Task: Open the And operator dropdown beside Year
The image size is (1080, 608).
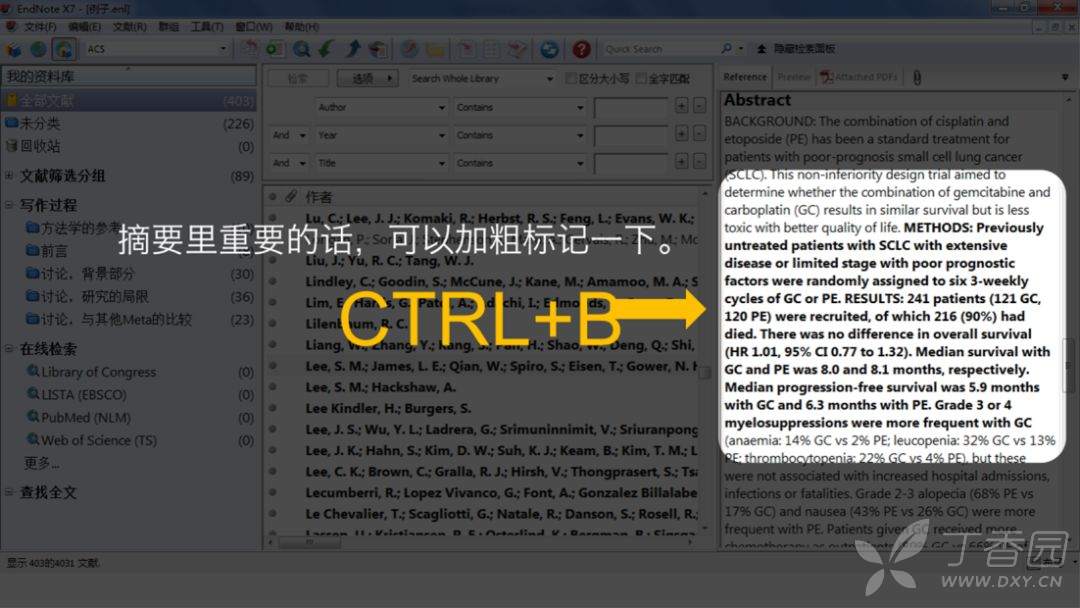Action: 289,135
